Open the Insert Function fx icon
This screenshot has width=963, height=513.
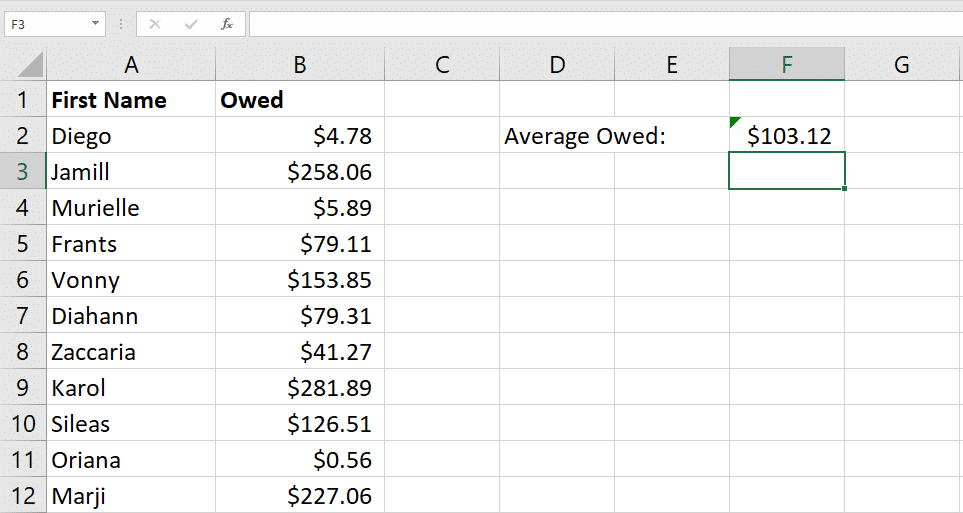227,24
